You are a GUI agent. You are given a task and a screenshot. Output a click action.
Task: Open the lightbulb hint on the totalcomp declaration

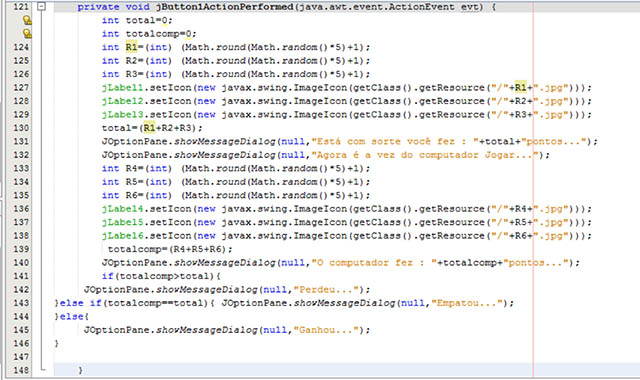click(27, 33)
